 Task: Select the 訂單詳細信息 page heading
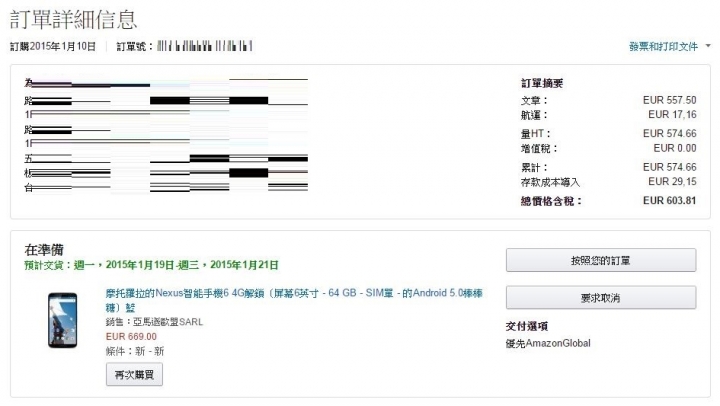73,20
